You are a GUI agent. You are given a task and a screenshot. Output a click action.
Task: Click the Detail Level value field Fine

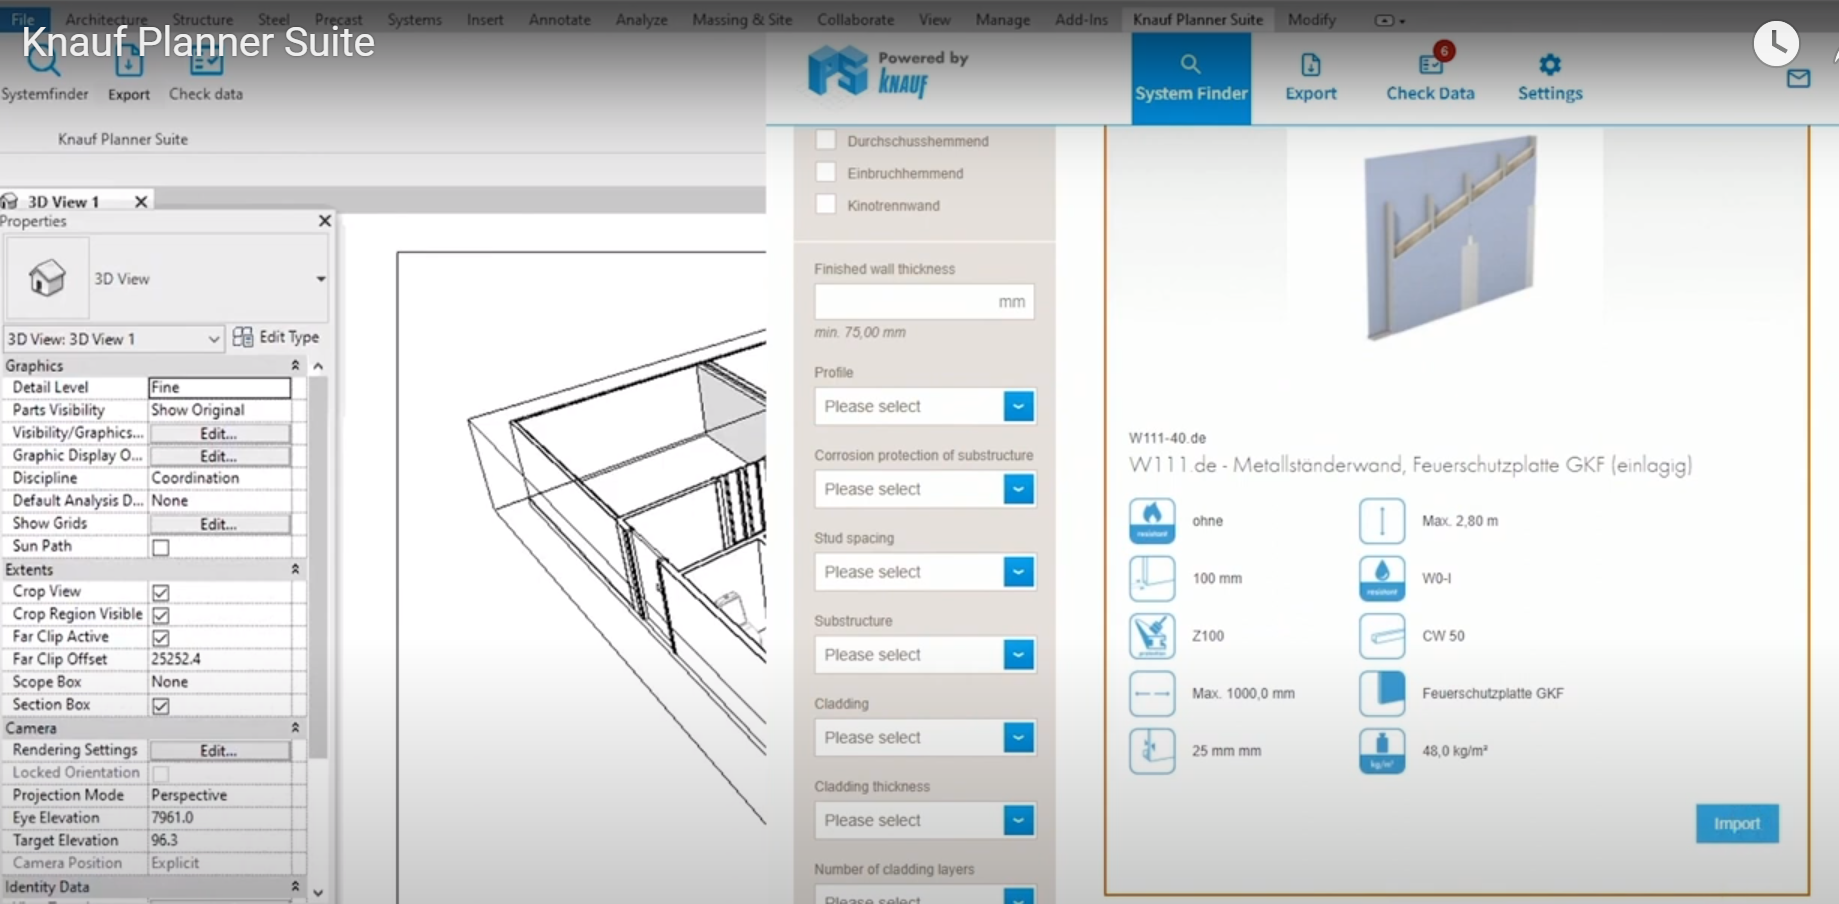coord(220,387)
